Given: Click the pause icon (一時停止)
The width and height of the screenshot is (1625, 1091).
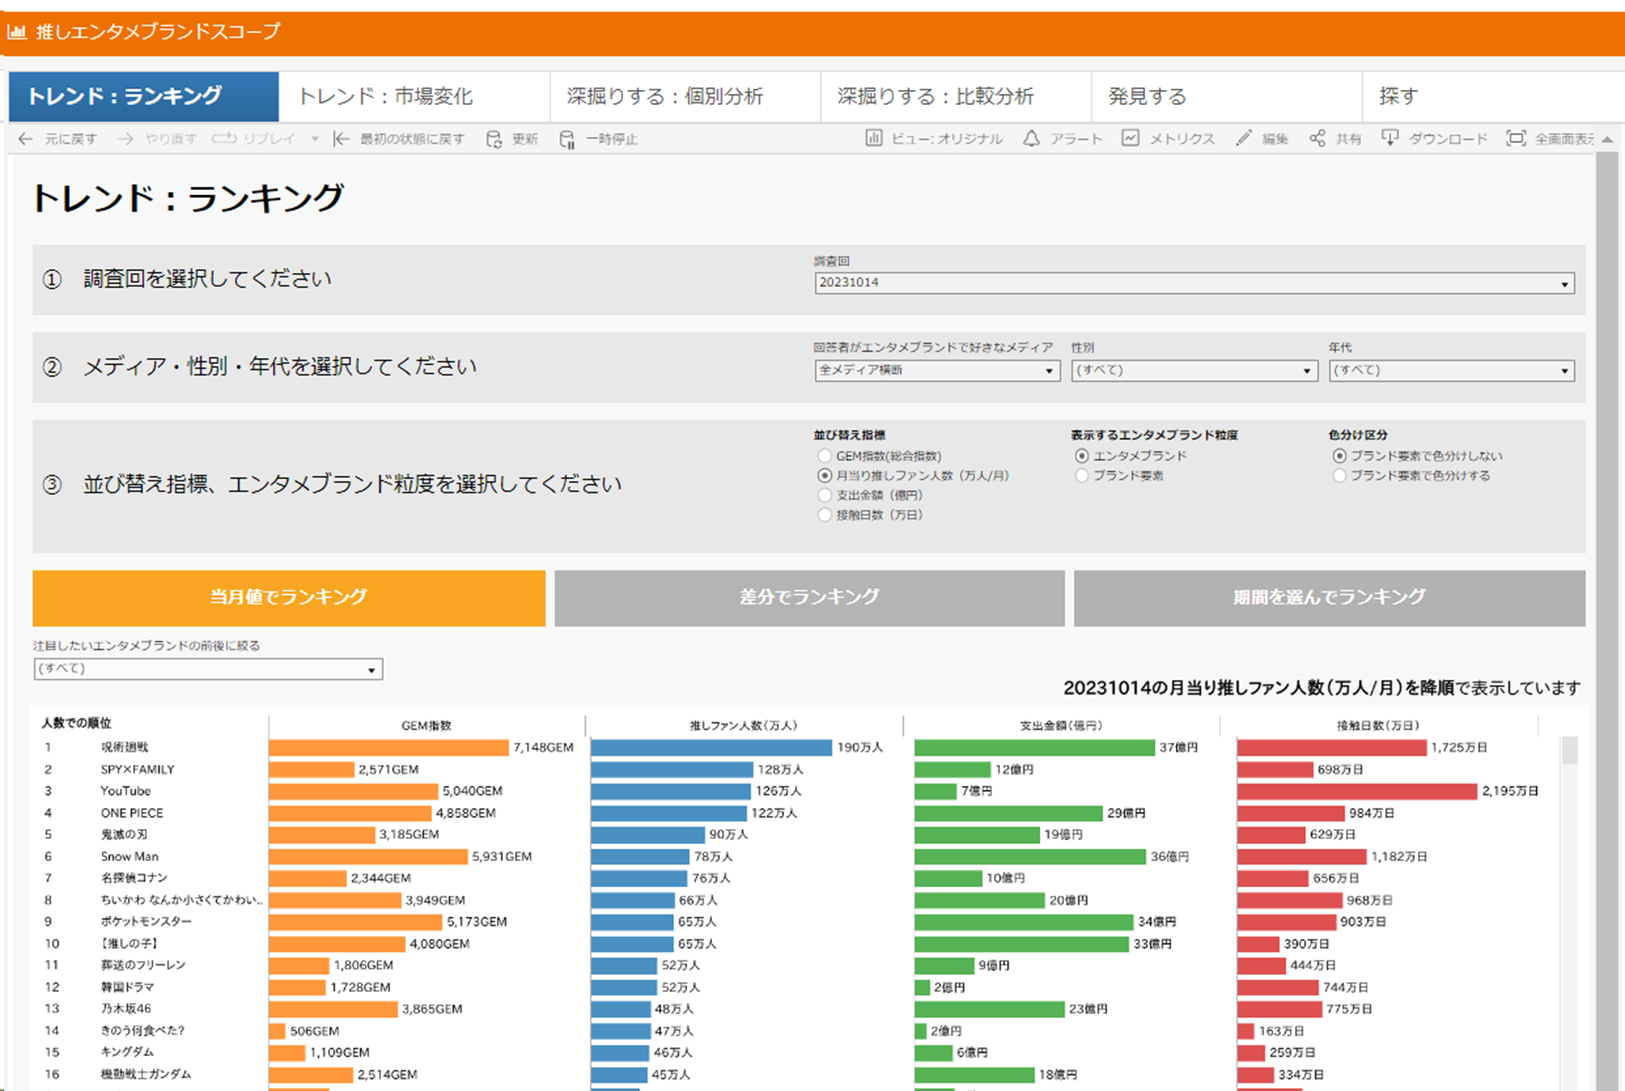Looking at the screenshot, I should [x=567, y=139].
